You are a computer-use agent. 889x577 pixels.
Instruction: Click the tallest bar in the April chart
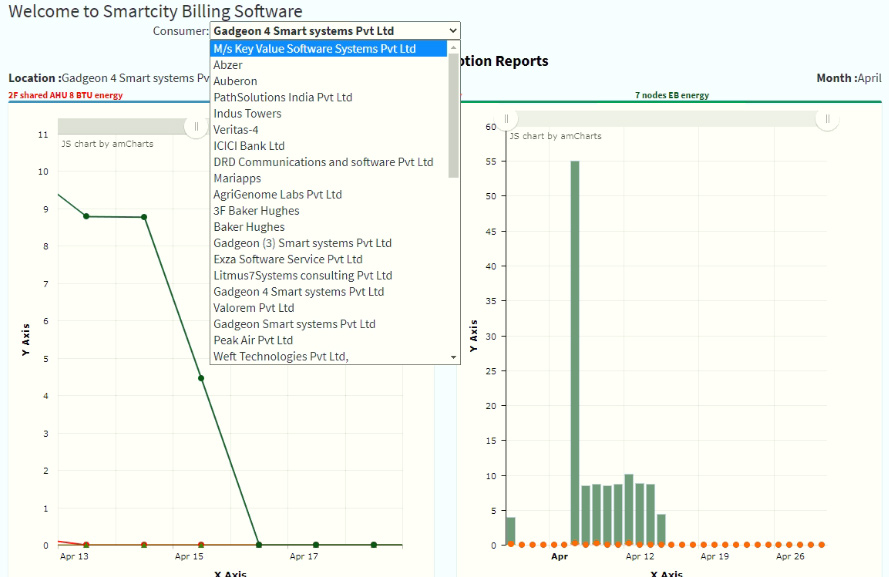575,350
